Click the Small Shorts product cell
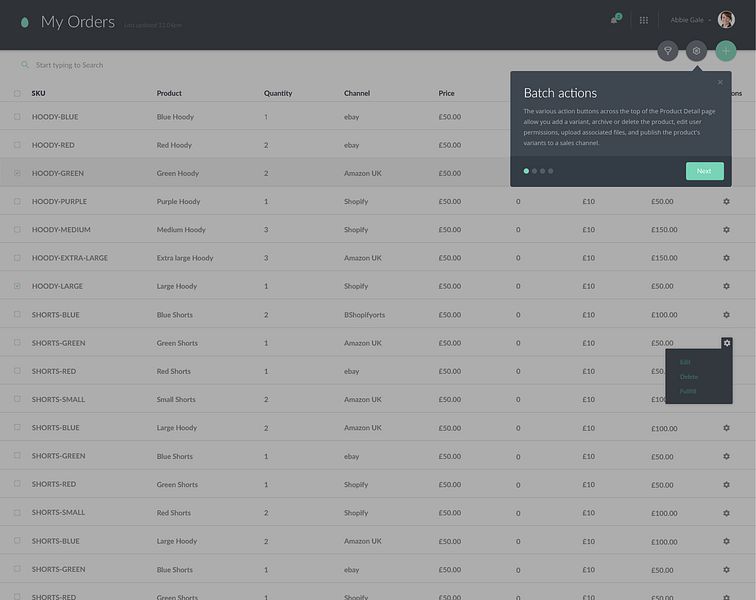The width and height of the screenshot is (756, 600). pyautogui.click(x=176, y=399)
